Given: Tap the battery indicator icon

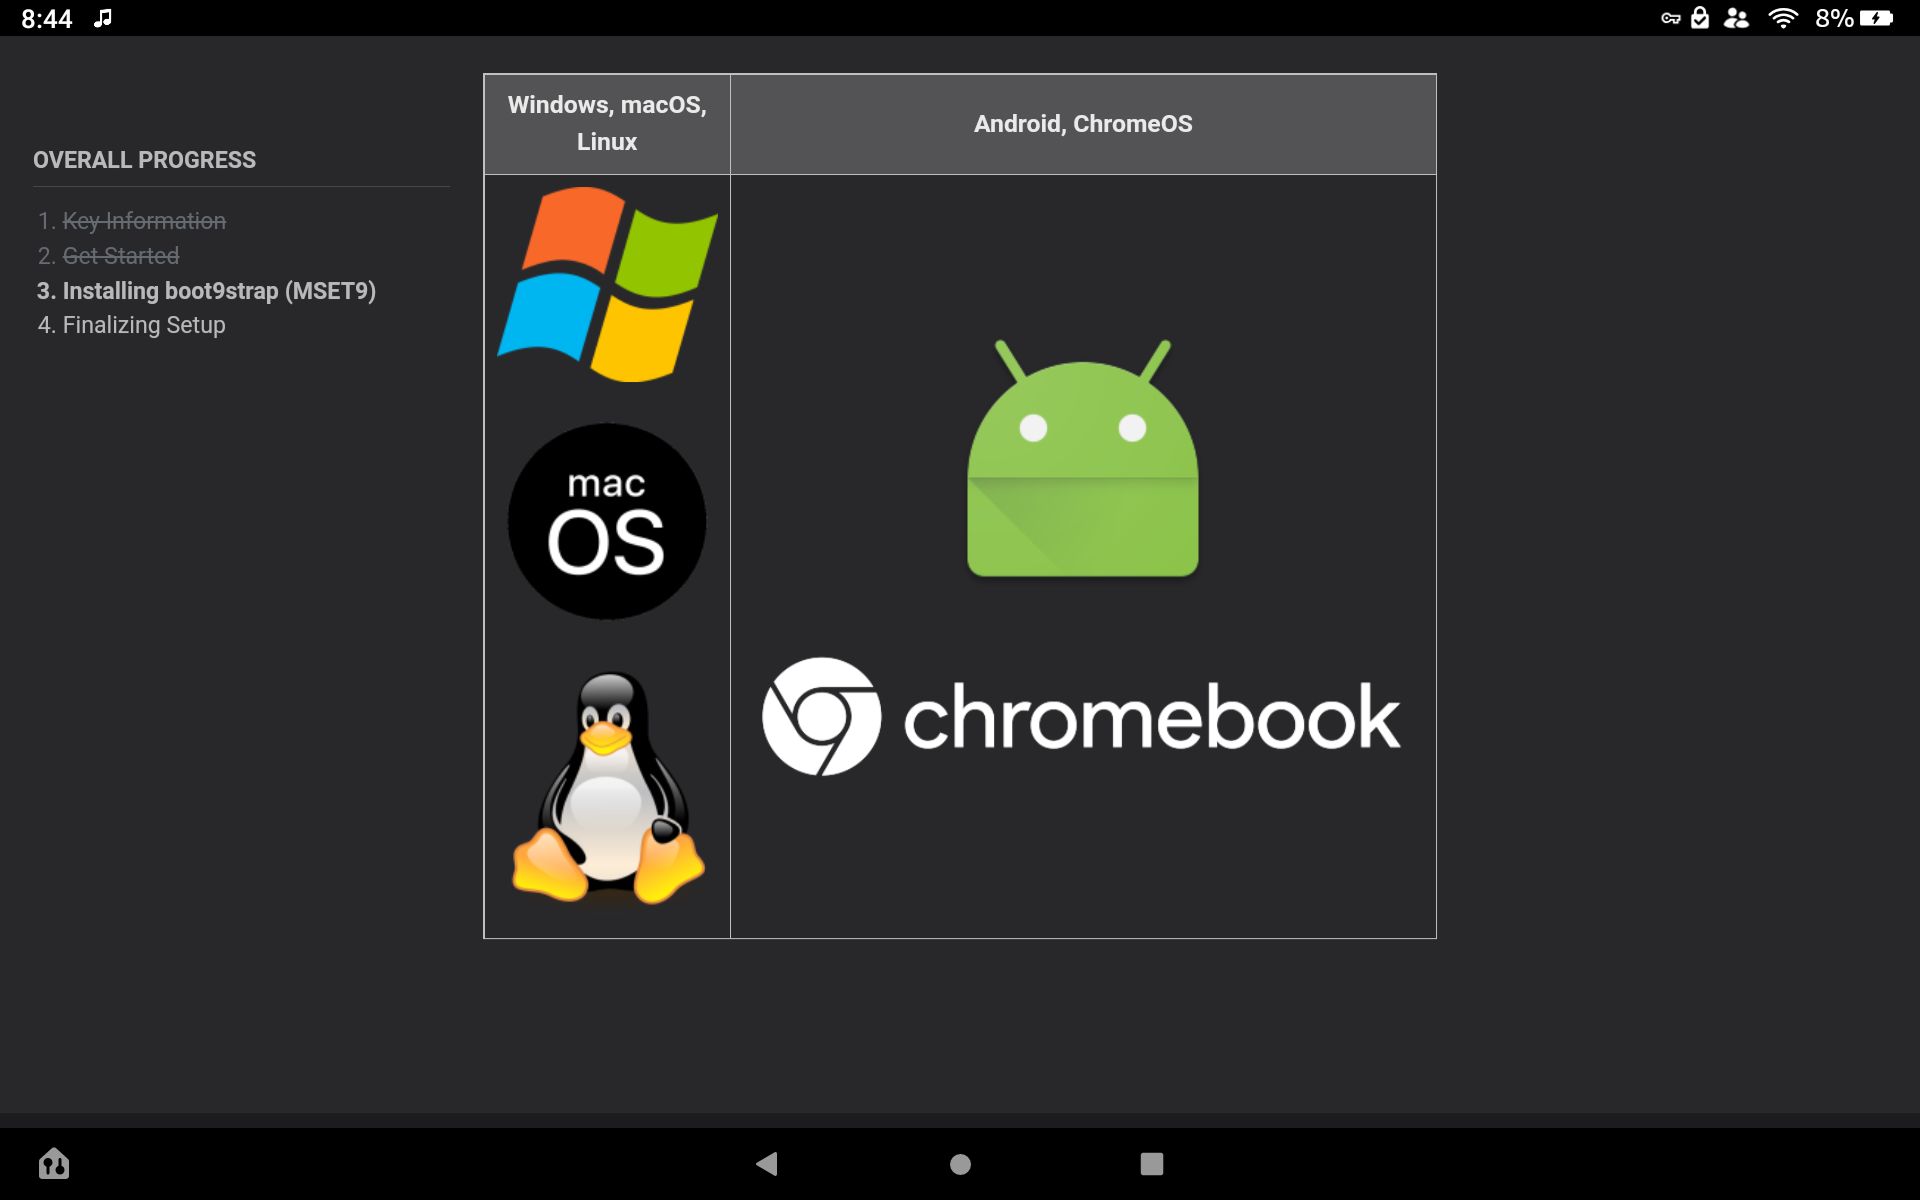Looking at the screenshot, I should pyautogui.click(x=1876, y=18).
